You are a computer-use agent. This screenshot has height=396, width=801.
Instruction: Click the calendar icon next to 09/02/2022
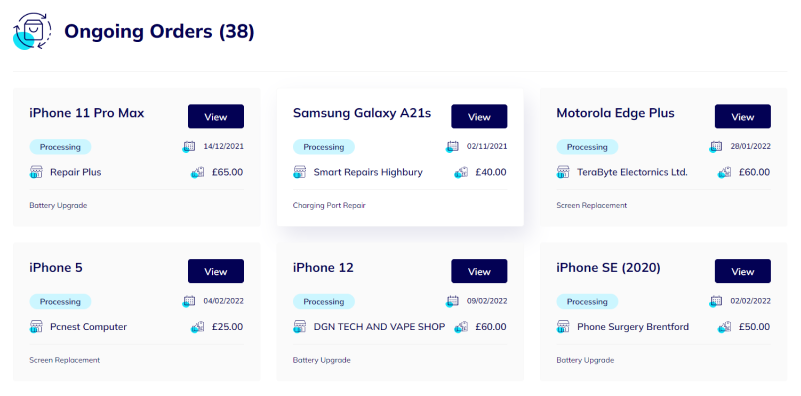pos(452,301)
